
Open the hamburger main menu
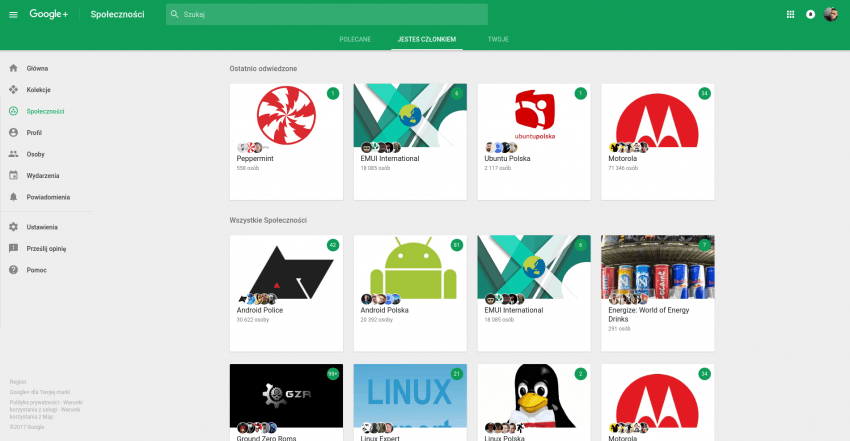pyautogui.click(x=14, y=15)
